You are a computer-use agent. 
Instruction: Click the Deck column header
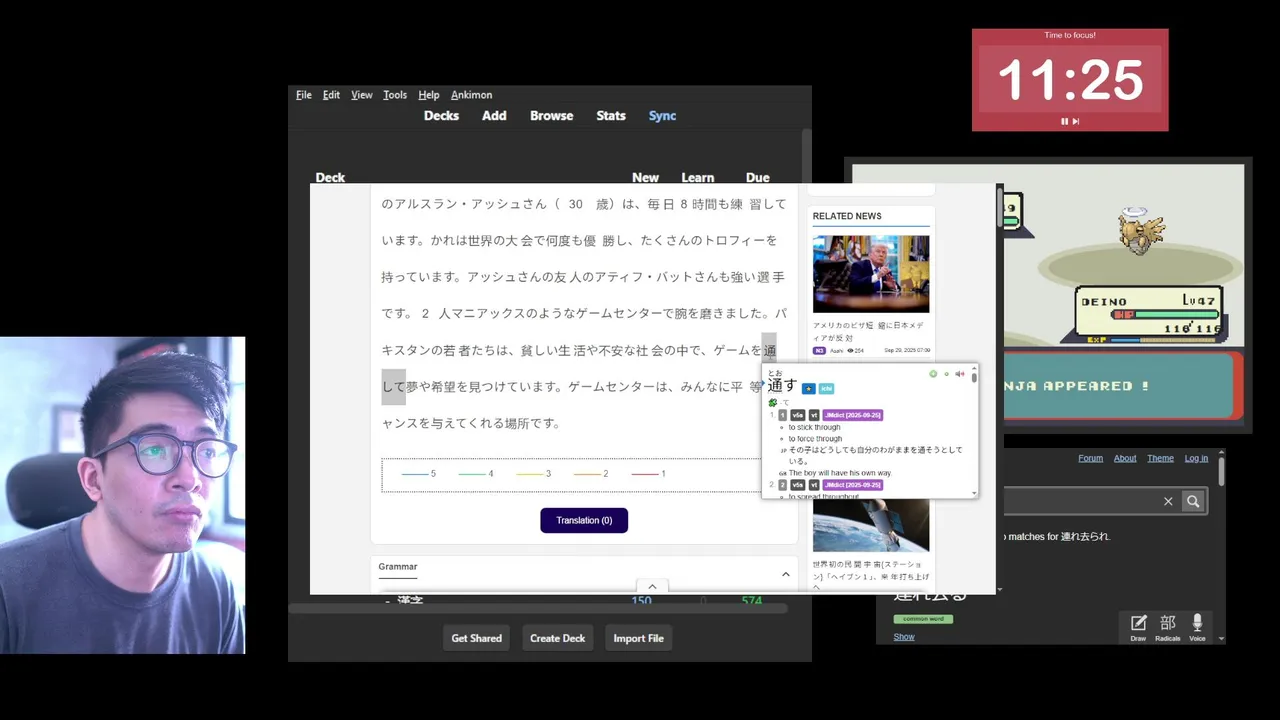pos(330,178)
